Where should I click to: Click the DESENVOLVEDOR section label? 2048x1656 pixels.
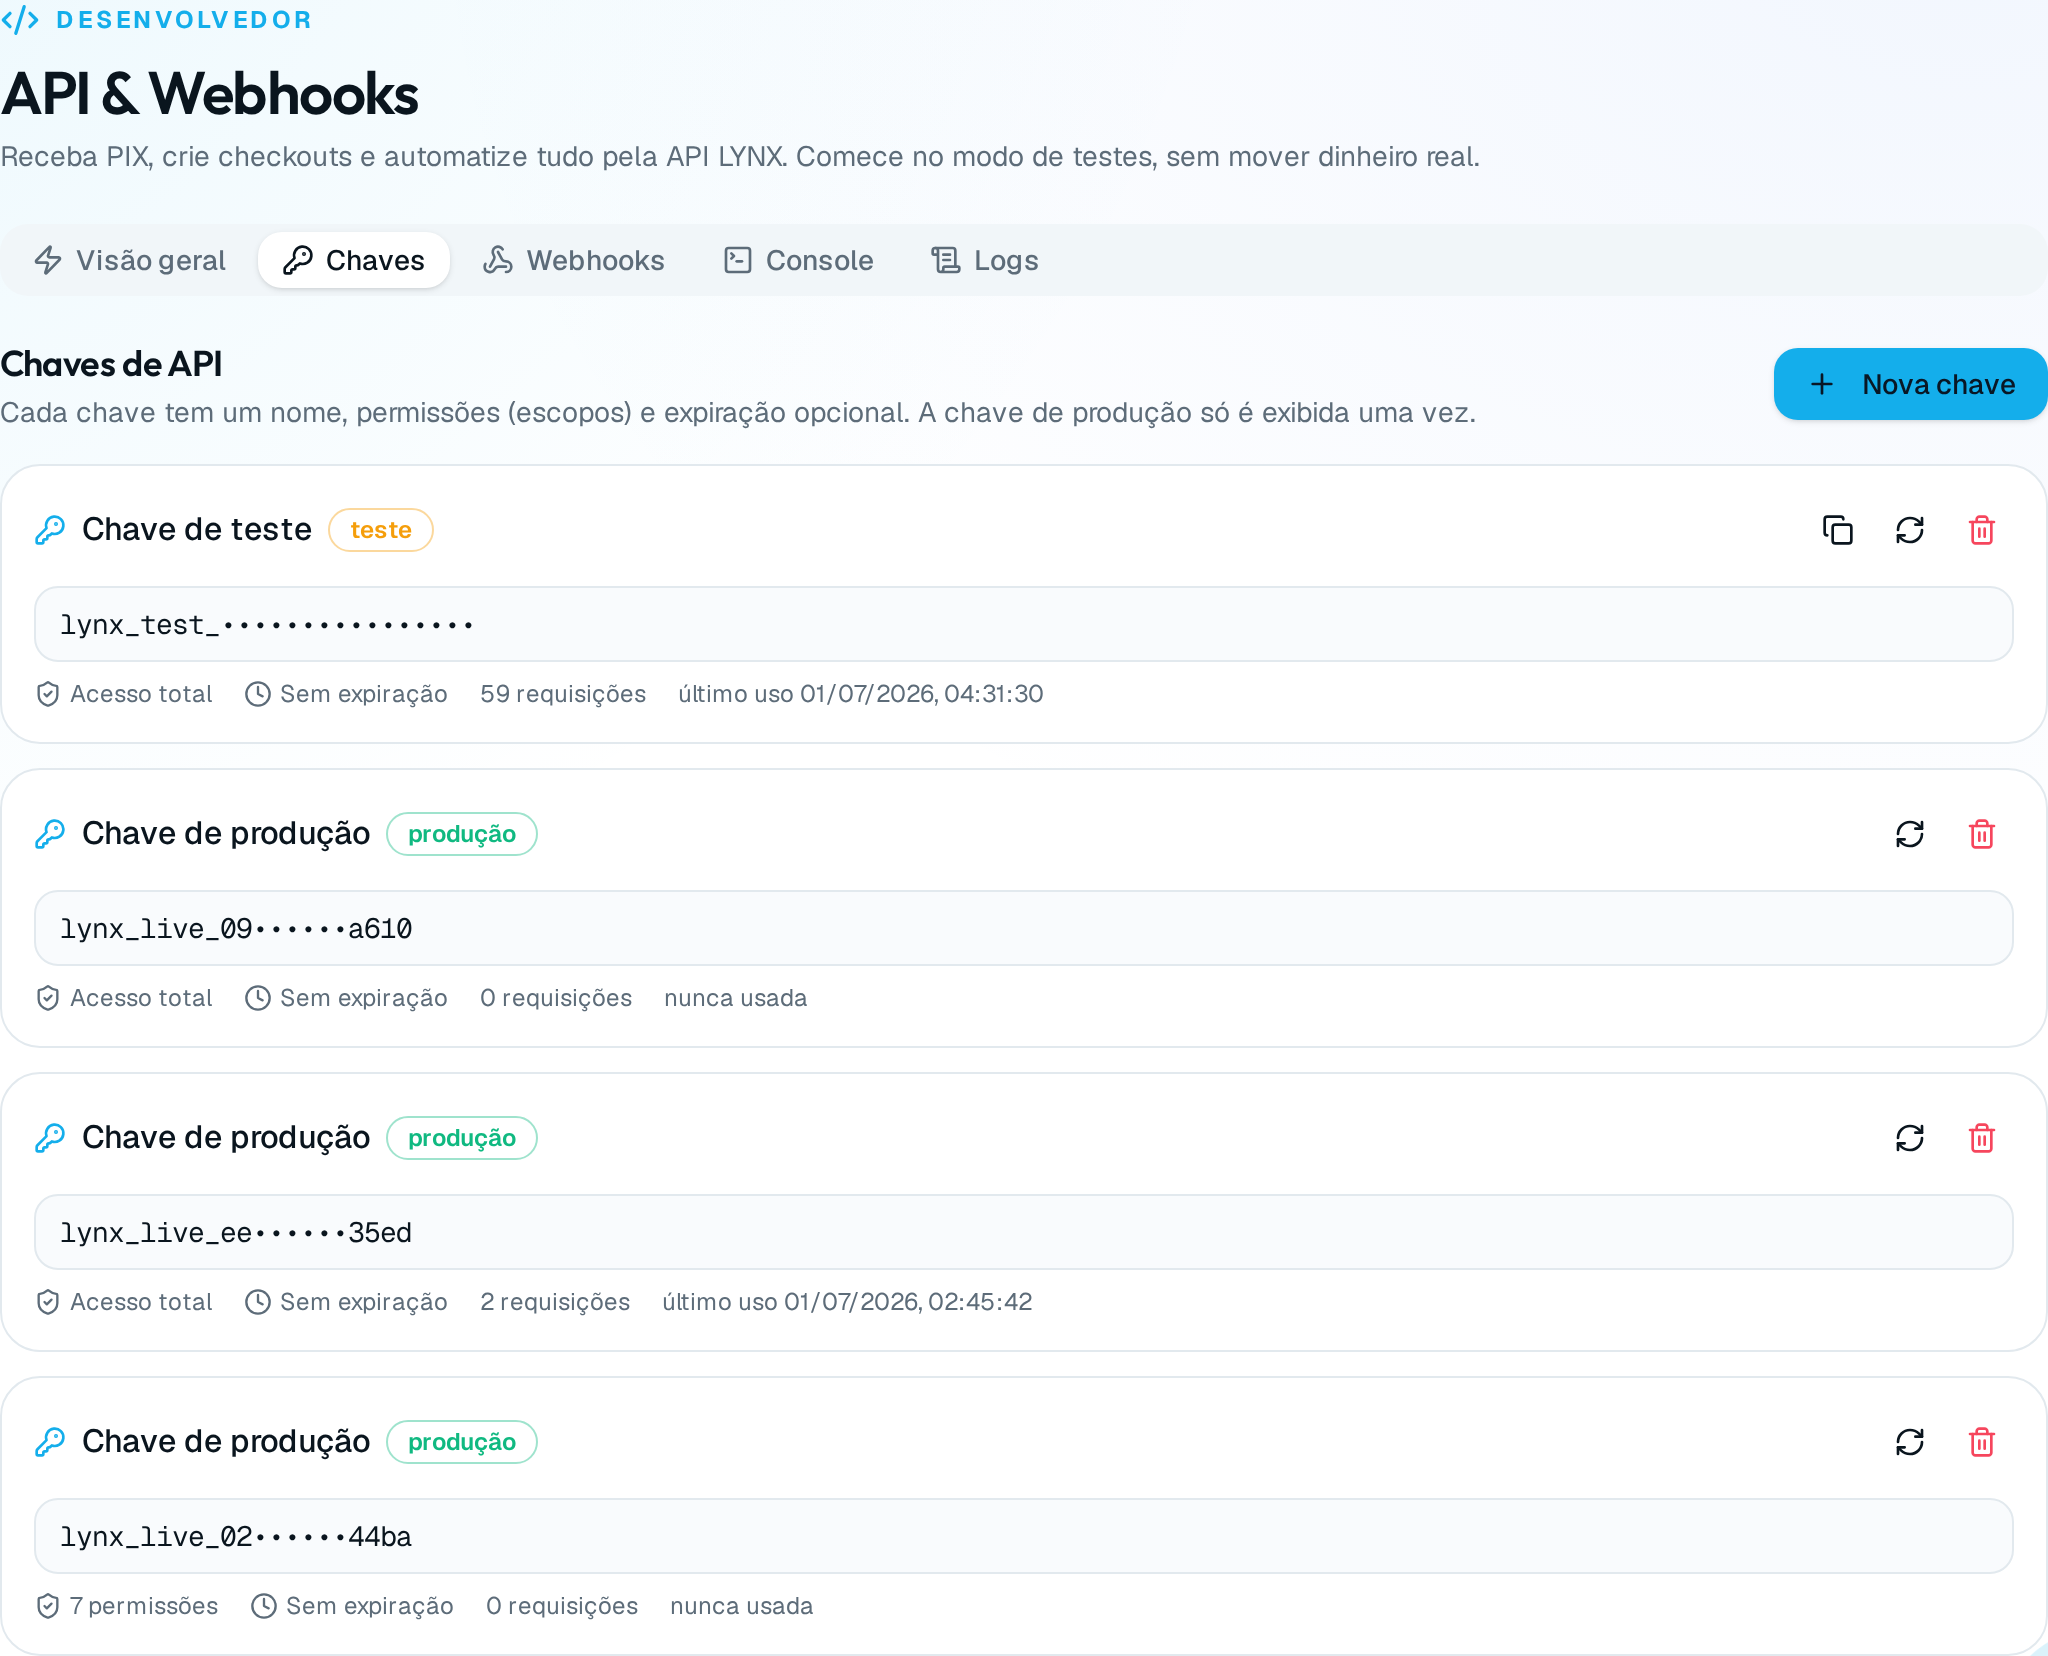[184, 20]
